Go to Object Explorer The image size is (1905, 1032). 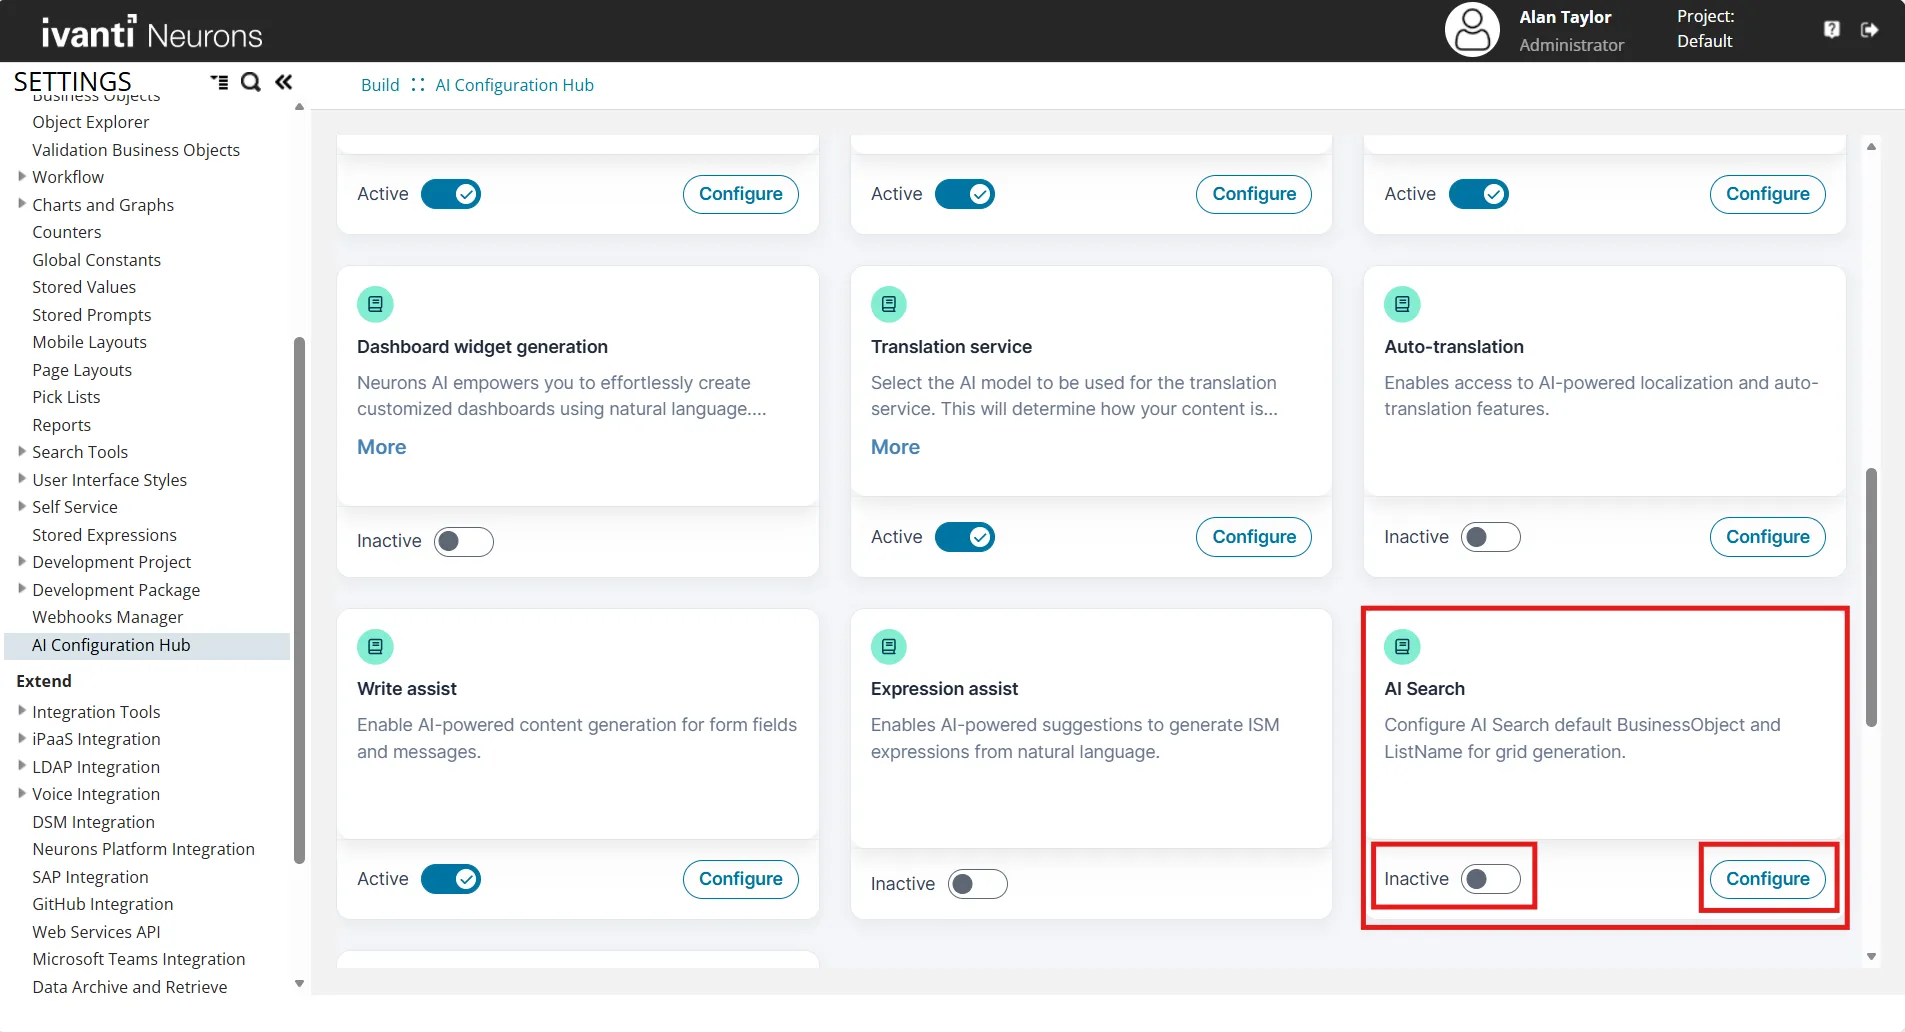(91, 122)
